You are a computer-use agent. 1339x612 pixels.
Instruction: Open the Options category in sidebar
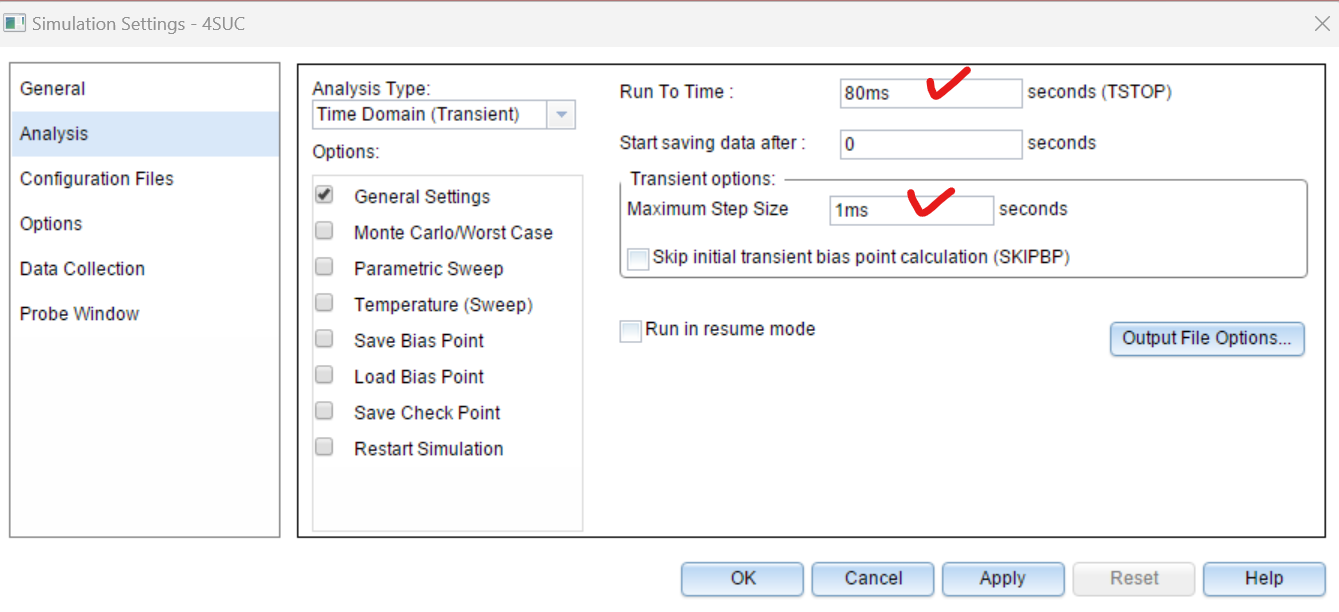coord(145,224)
